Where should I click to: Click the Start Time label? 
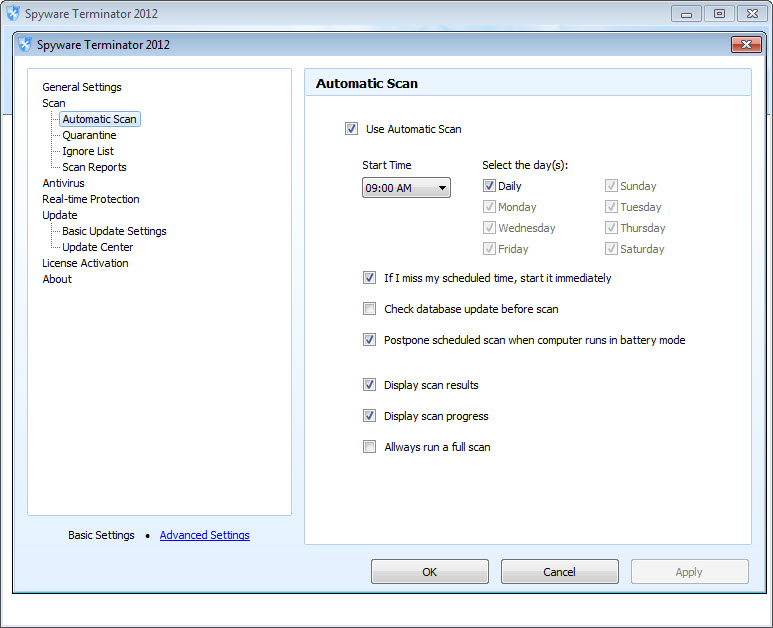click(386, 165)
